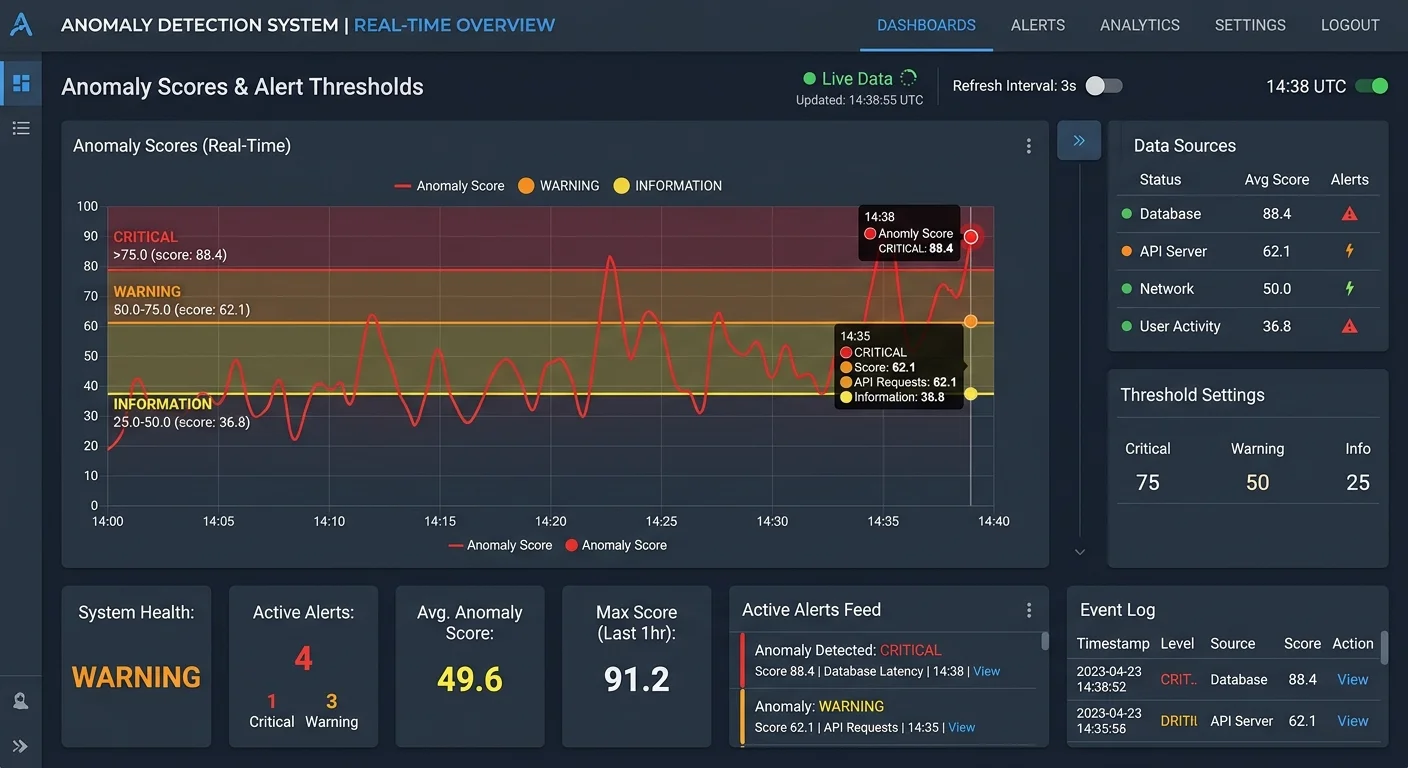Open Active Alerts Feed options menu
The image size is (1408, 768).
[1028, 610]
